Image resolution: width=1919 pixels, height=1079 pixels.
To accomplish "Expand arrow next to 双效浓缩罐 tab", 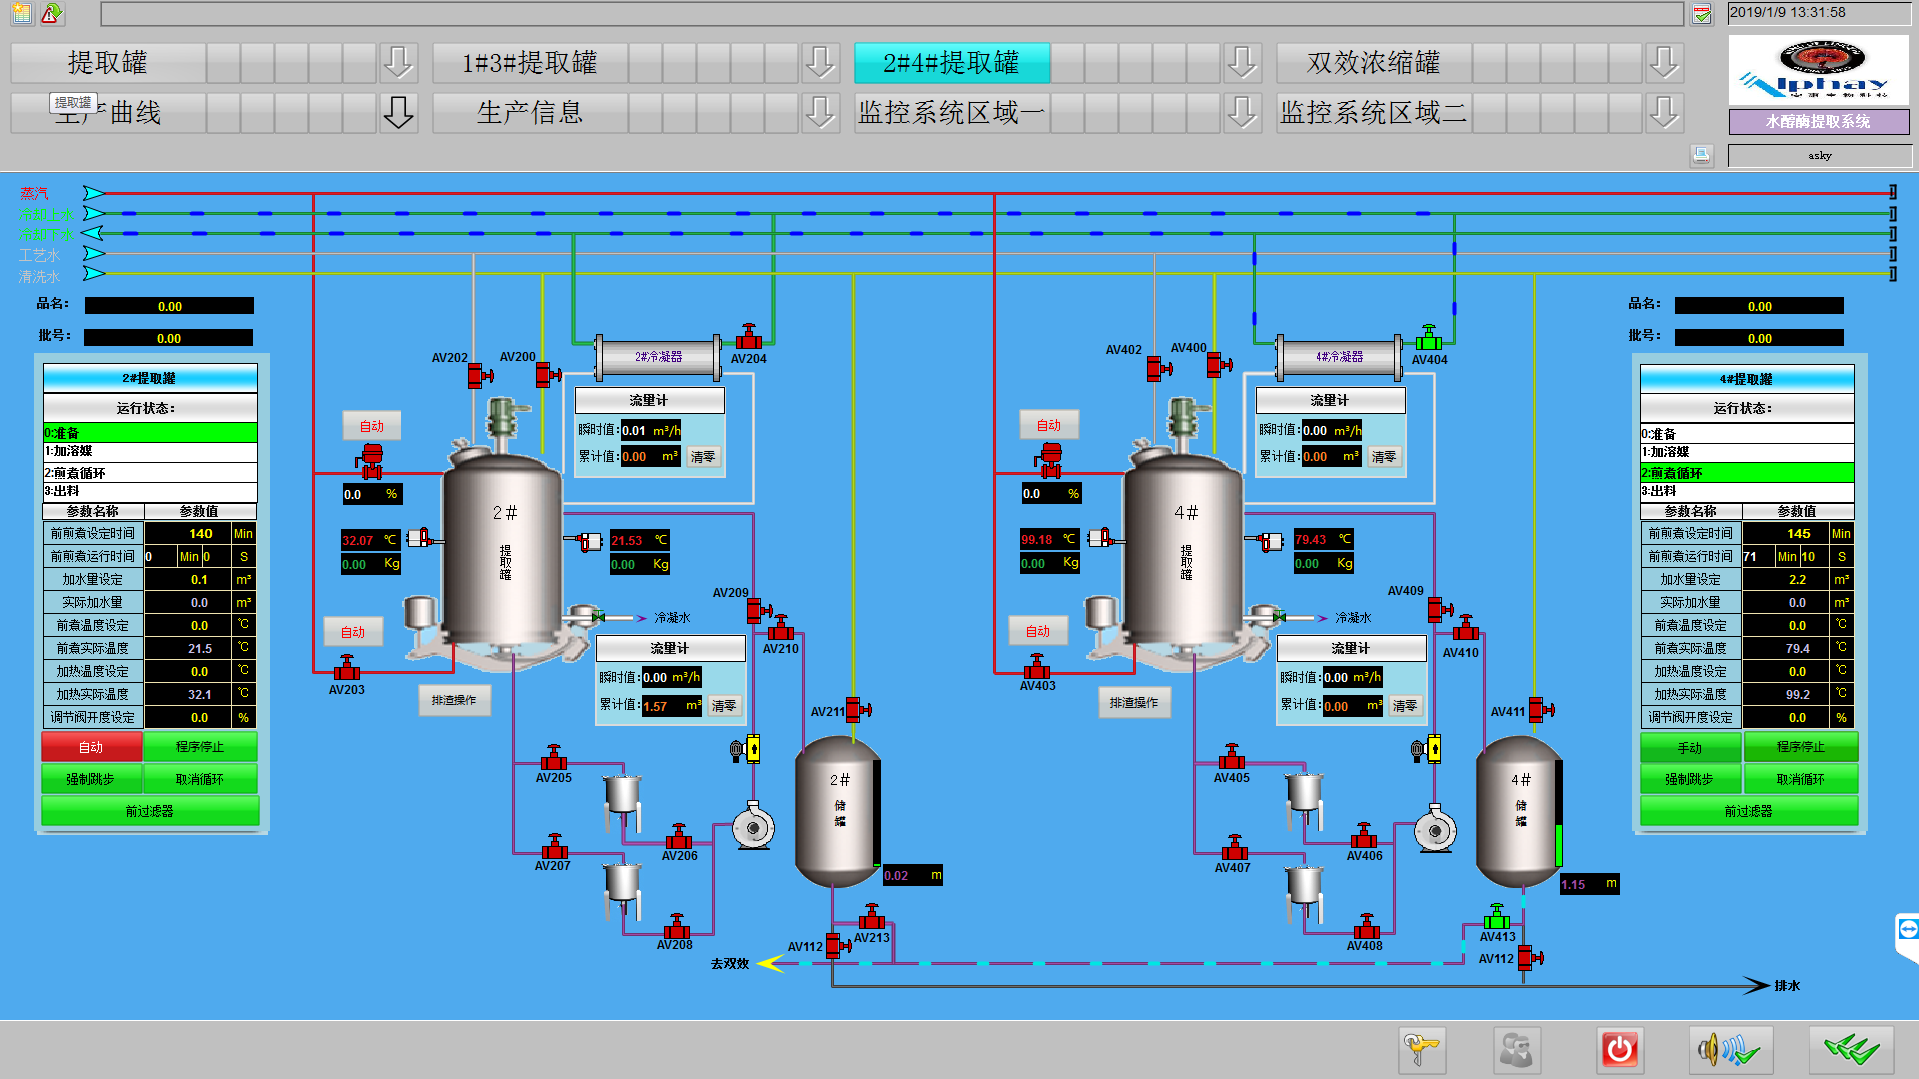I will (1664, 63).
